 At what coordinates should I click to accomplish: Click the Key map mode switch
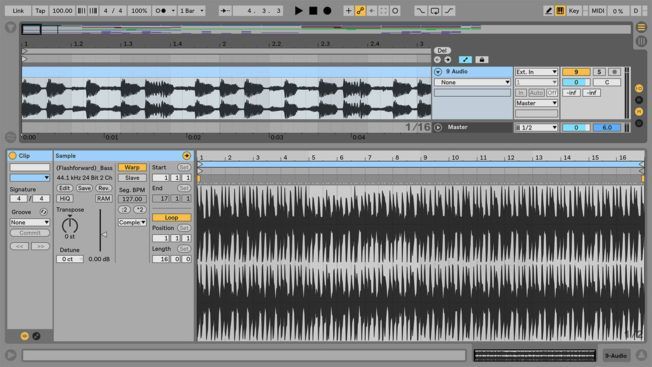point(574,11)
